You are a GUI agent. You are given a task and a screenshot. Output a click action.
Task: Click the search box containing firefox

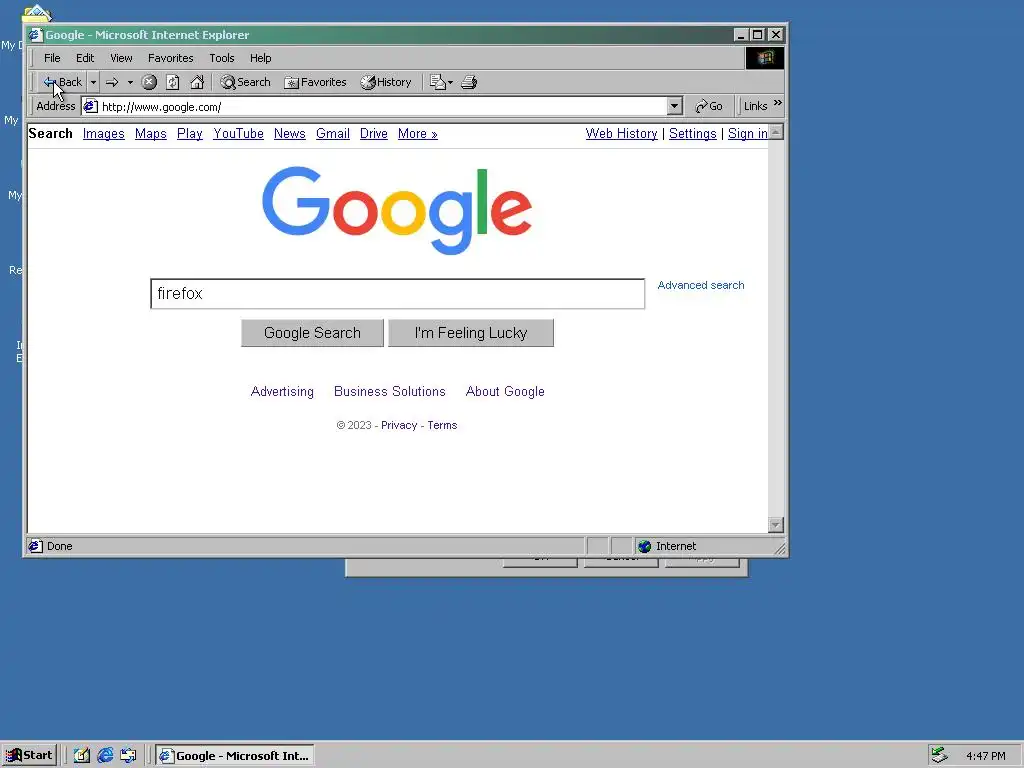pos(397,293)
